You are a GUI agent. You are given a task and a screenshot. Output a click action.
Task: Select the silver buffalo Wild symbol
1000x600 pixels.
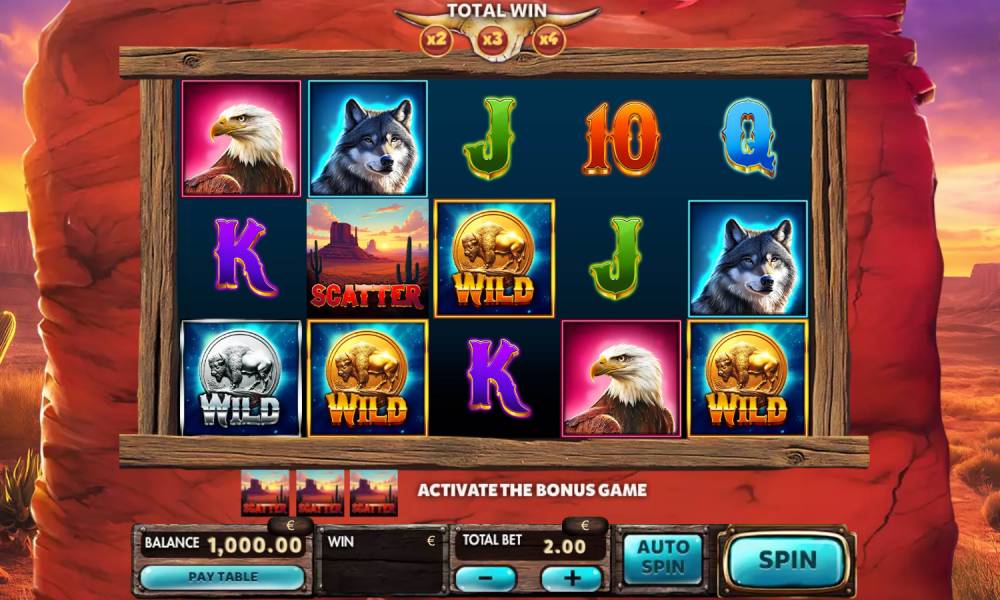tap(241, 379)
